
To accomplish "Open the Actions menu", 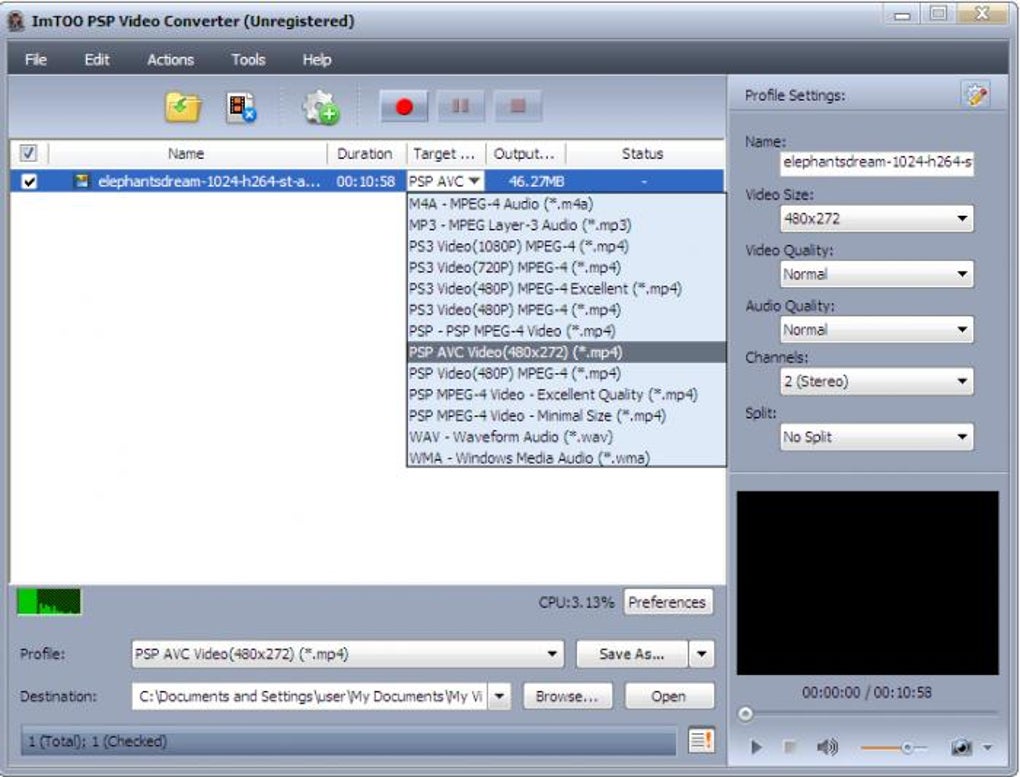I will 170,59.
